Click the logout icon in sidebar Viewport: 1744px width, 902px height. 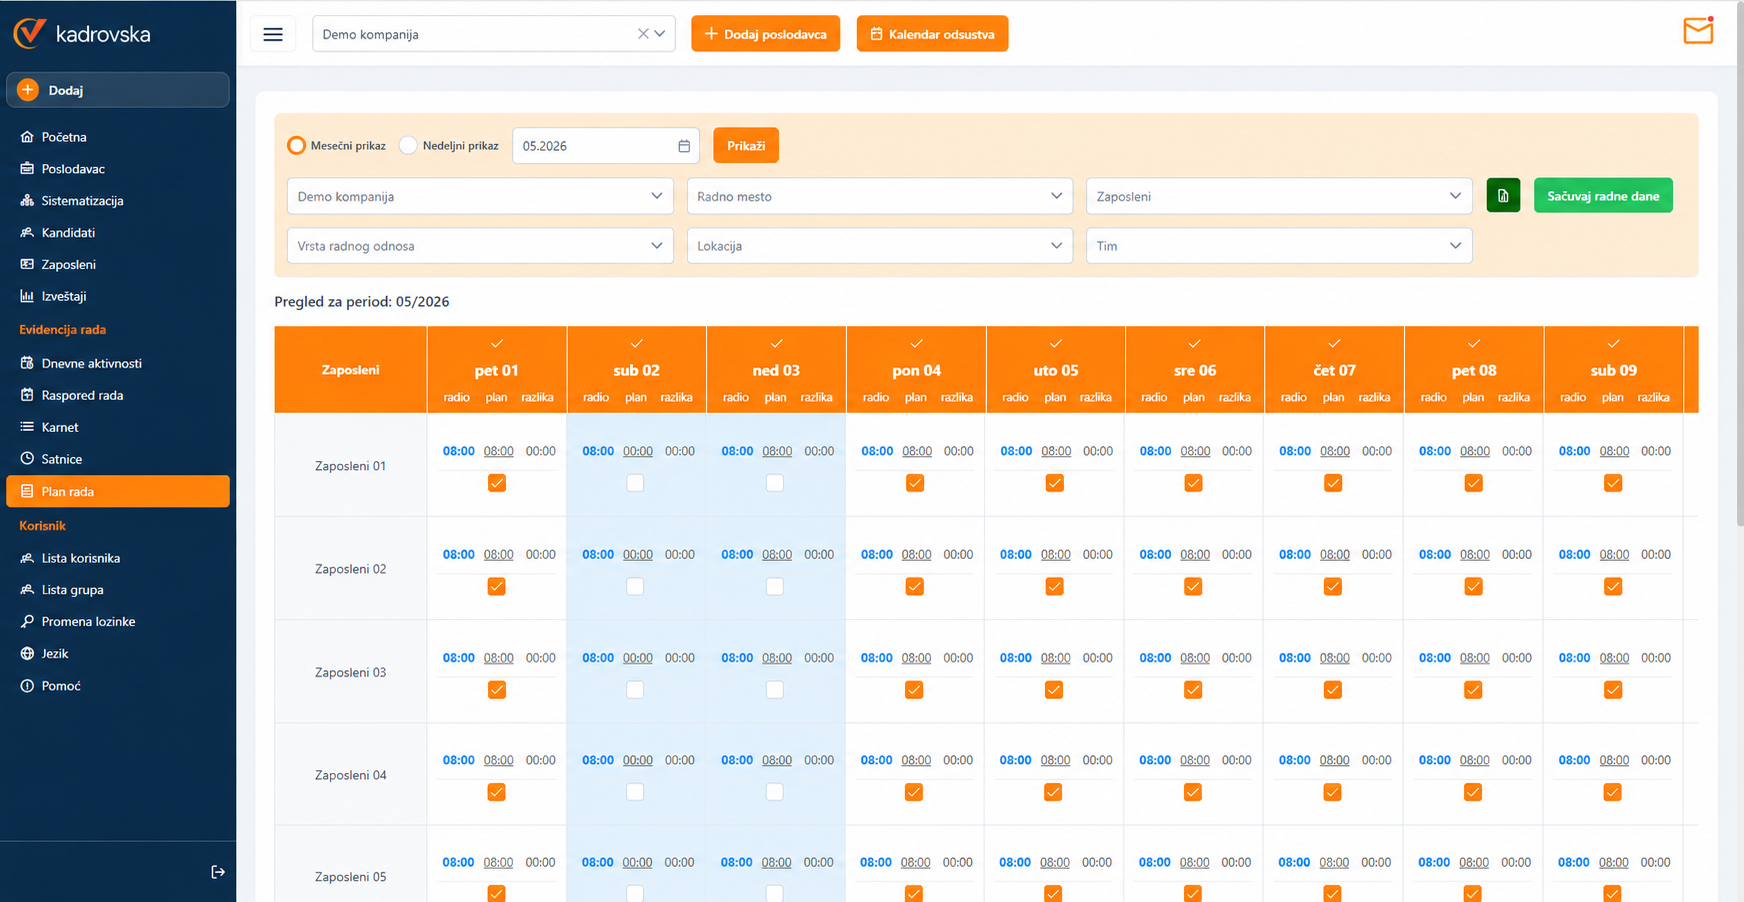(218, 872)
